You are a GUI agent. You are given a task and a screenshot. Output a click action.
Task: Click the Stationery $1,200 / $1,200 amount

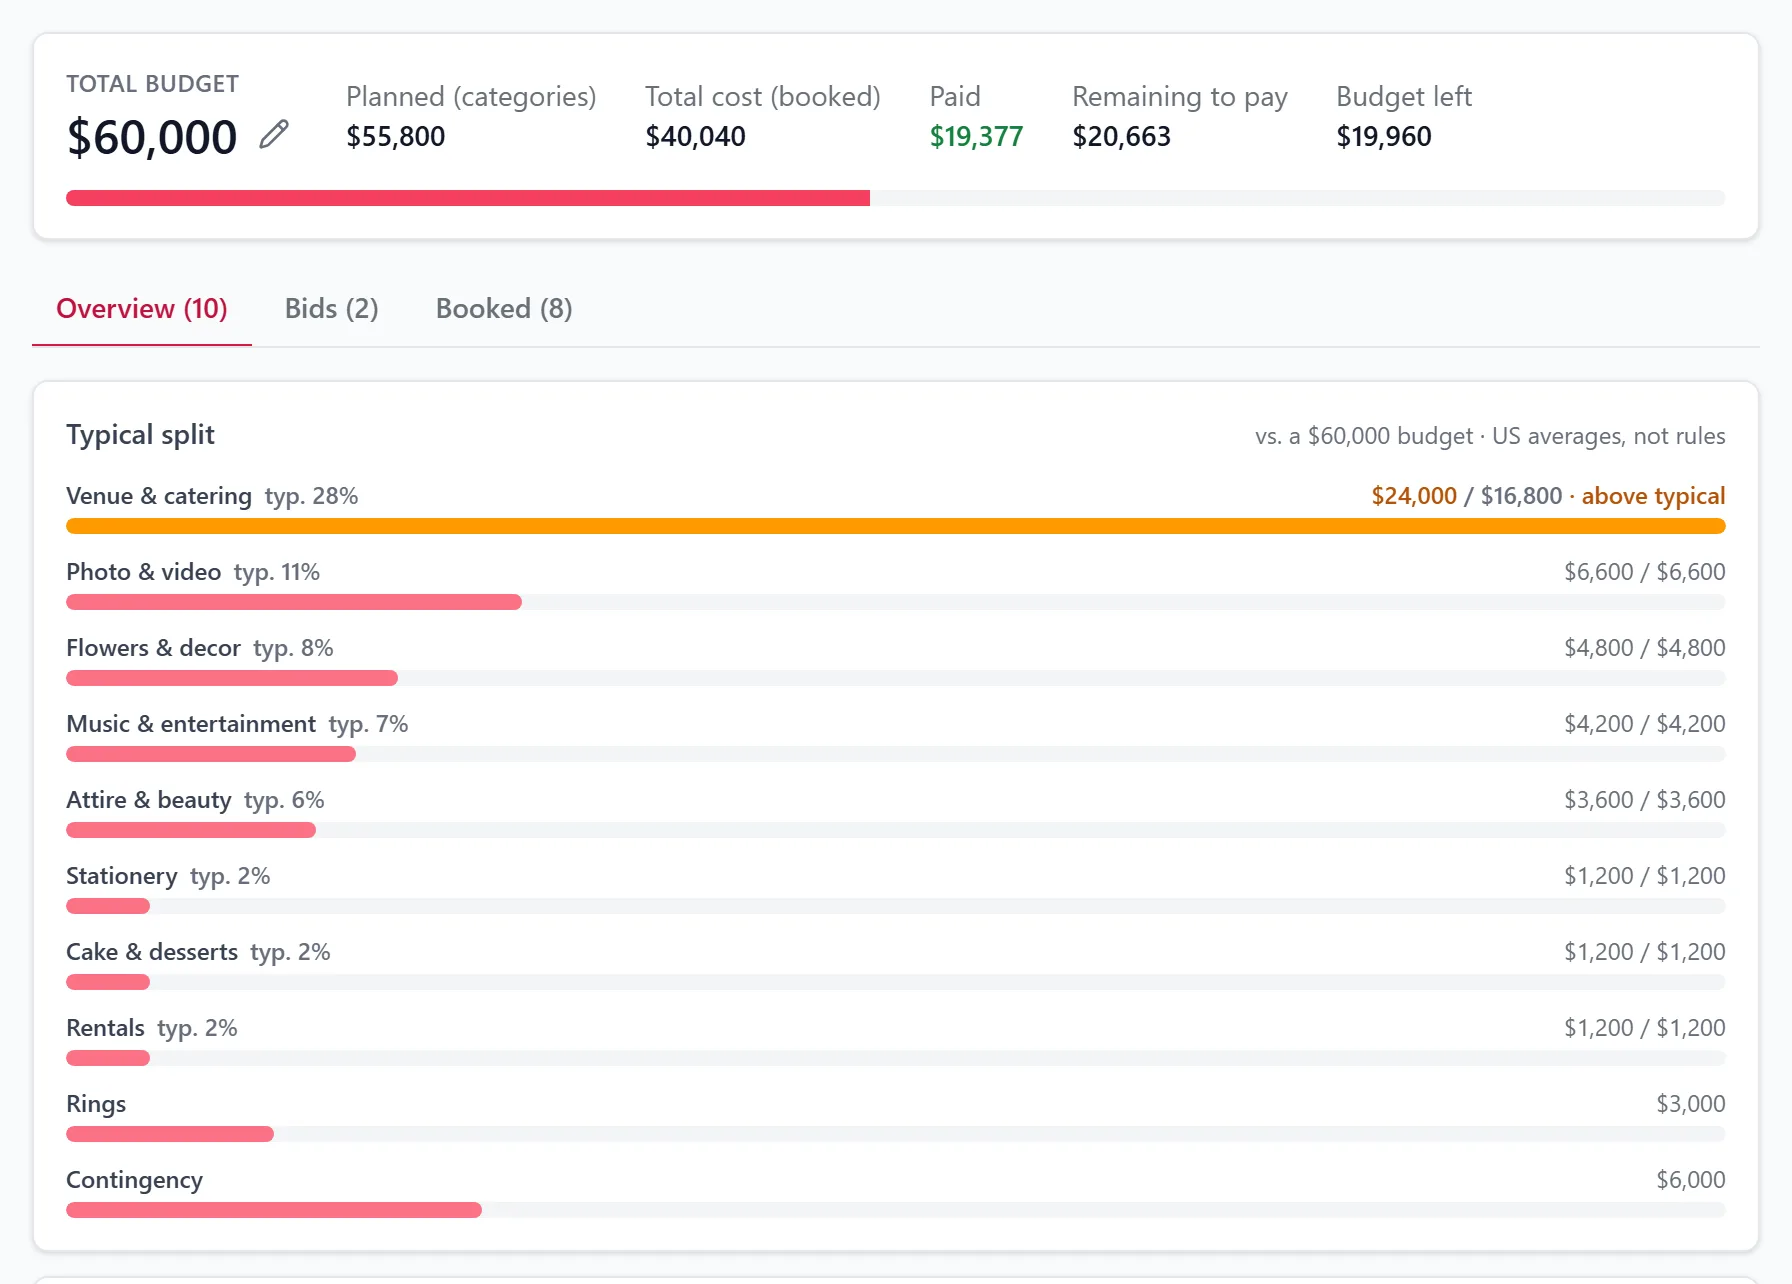pos(1645,876)
